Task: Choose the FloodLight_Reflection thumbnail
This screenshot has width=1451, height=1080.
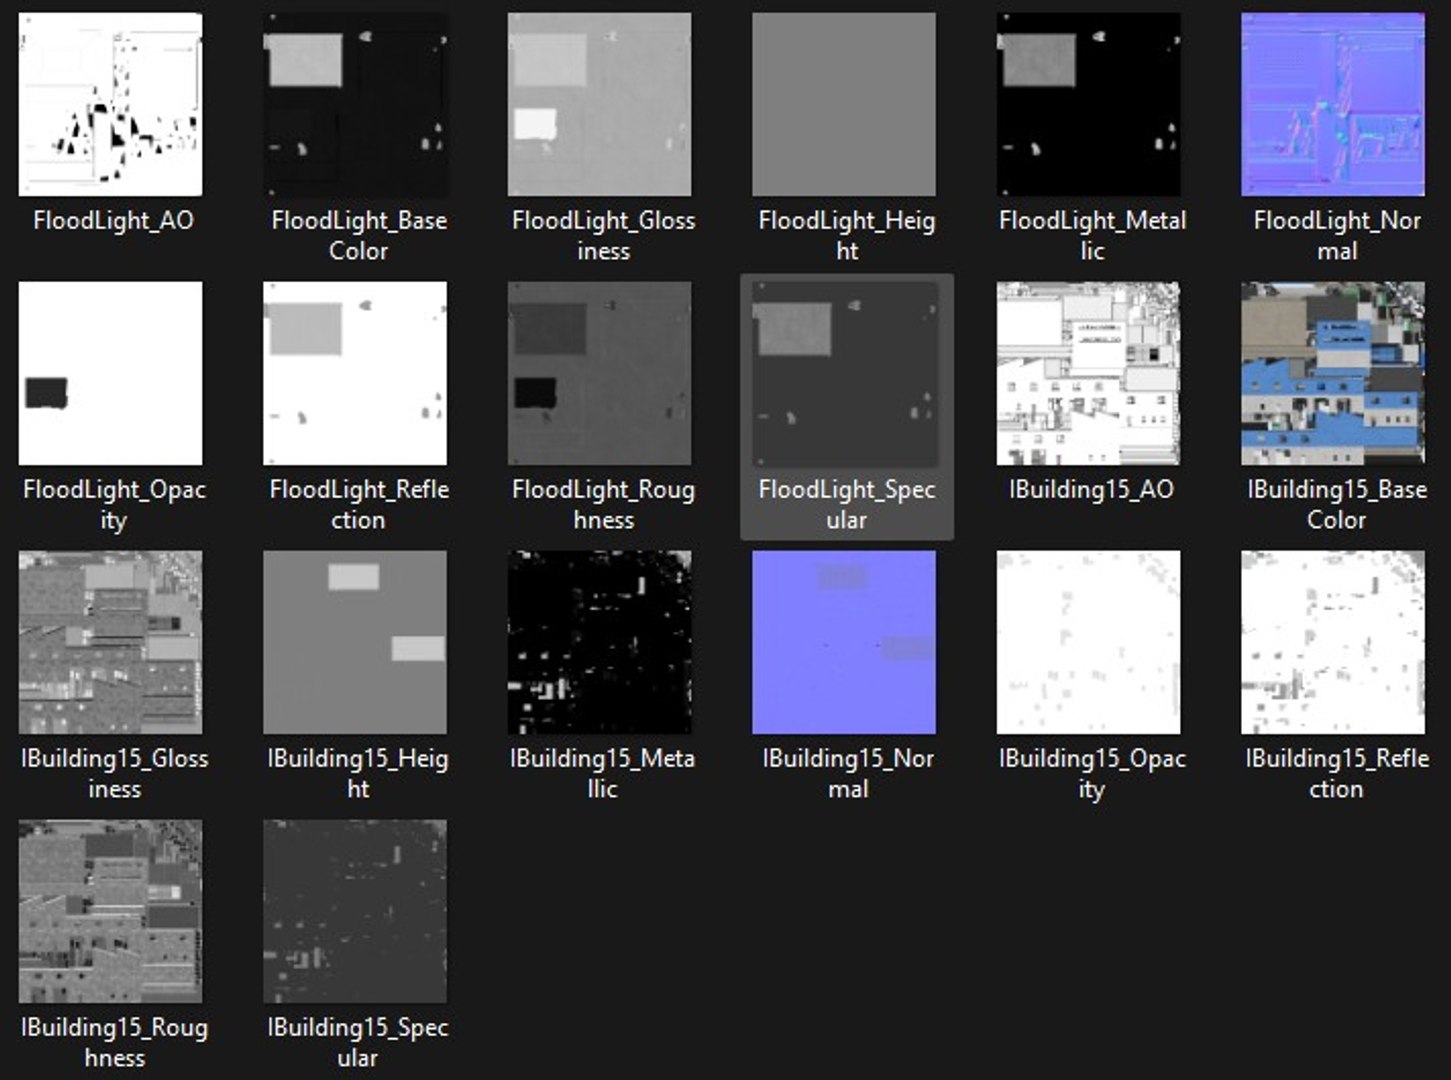Action: [x=355, y=373]
